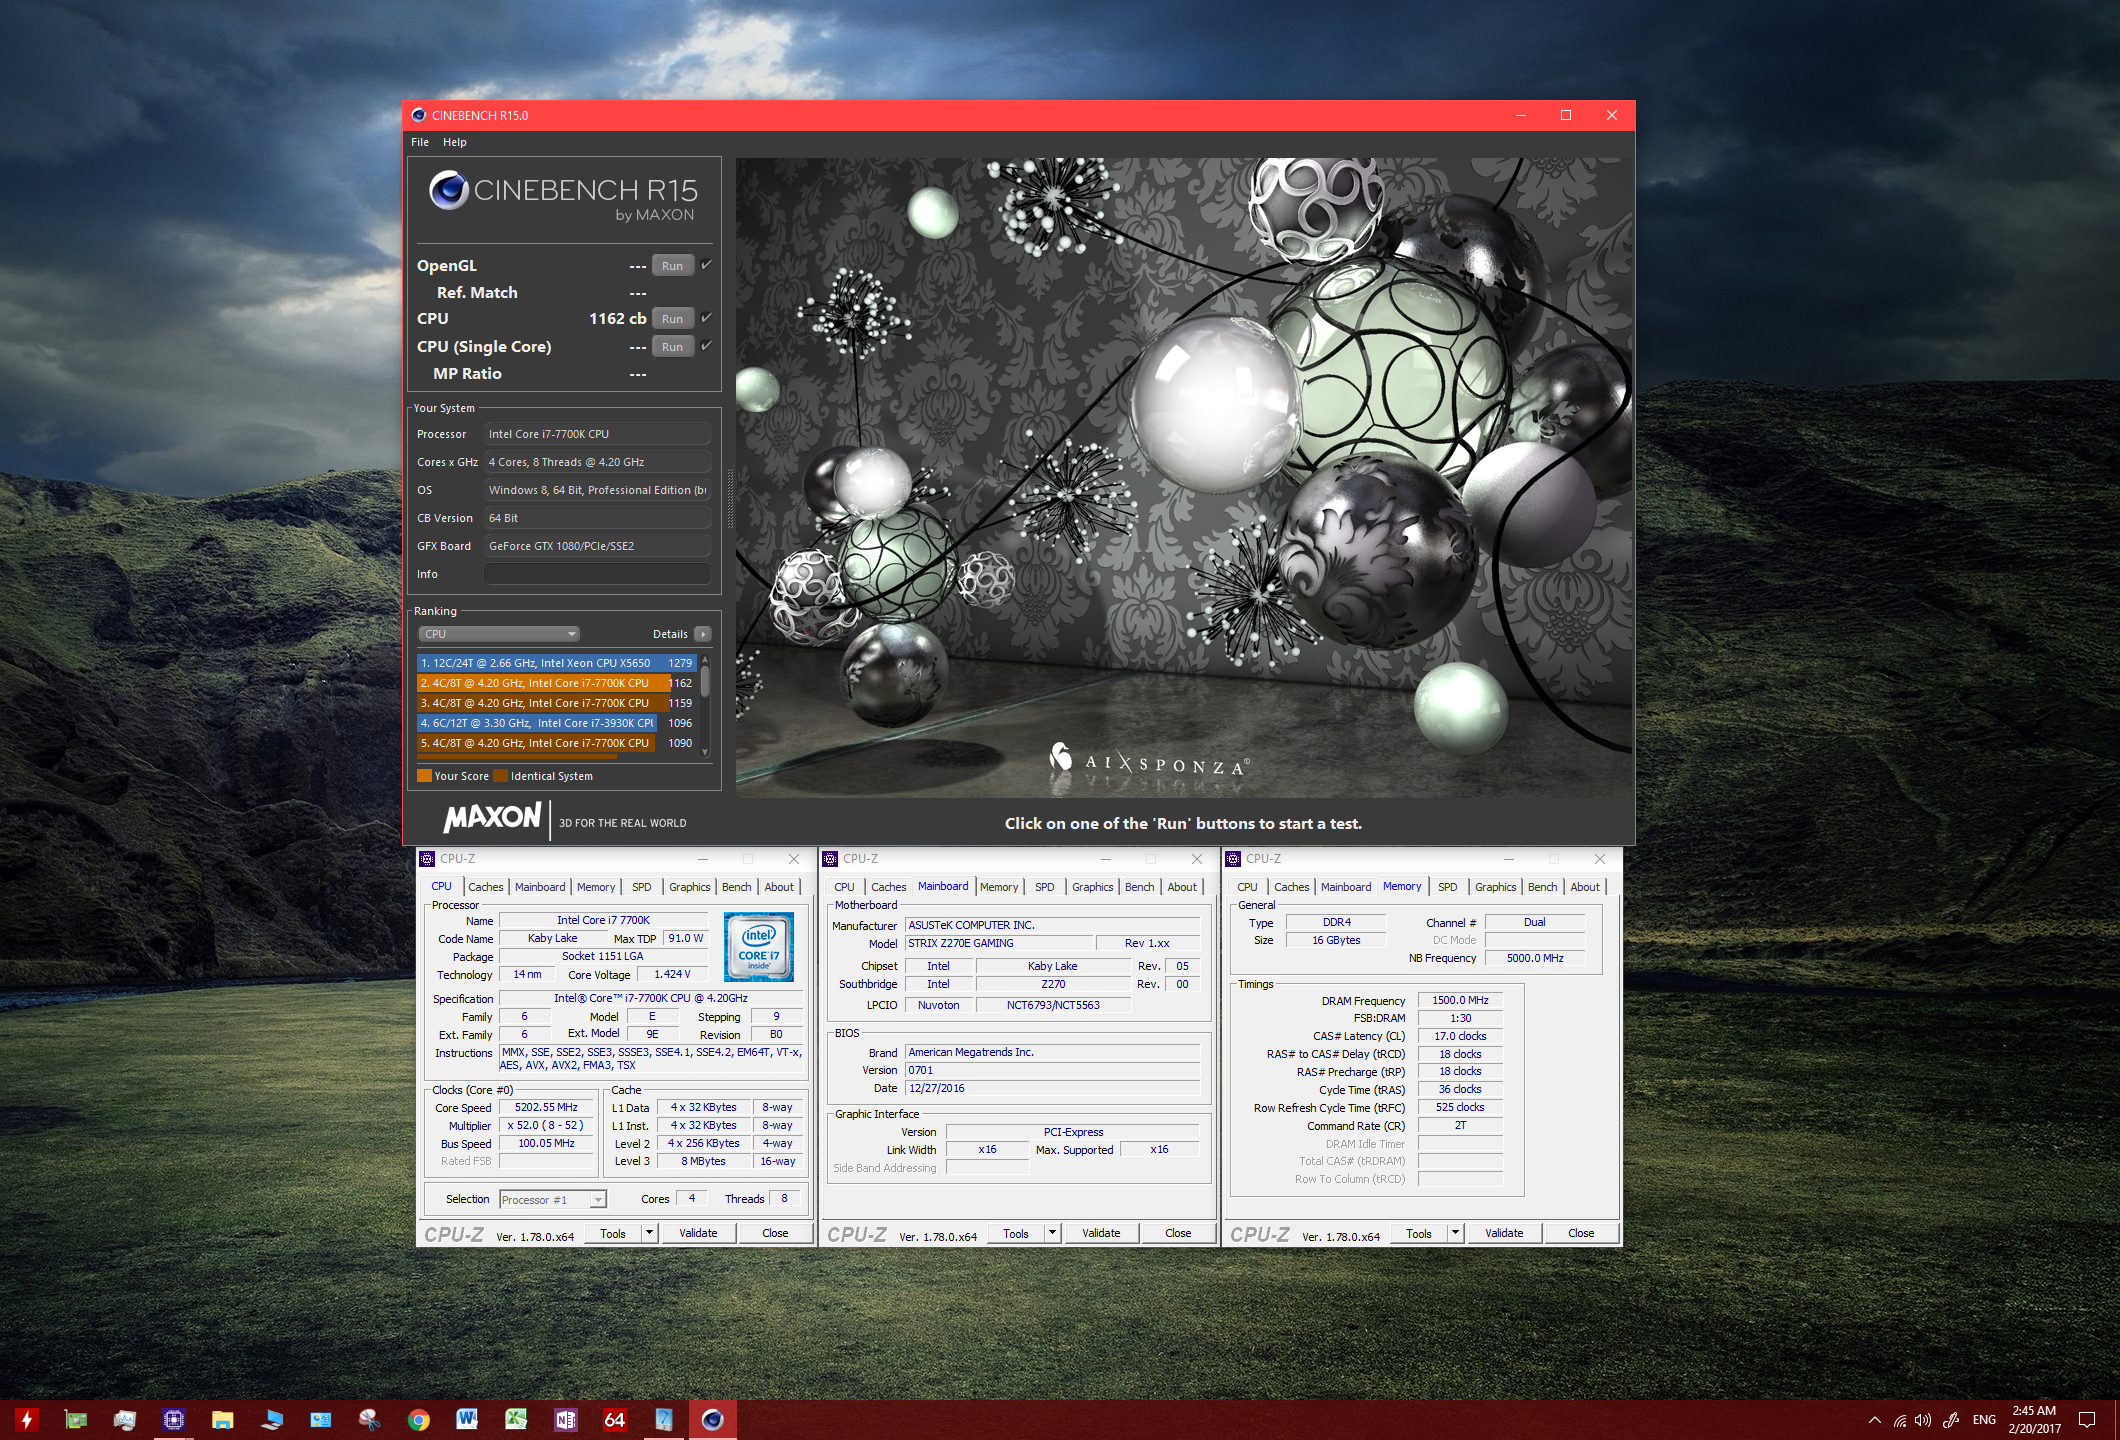Open the blue ID card taskbar icon
The image size is (2120, 1440).
(x=321, y=1419)
